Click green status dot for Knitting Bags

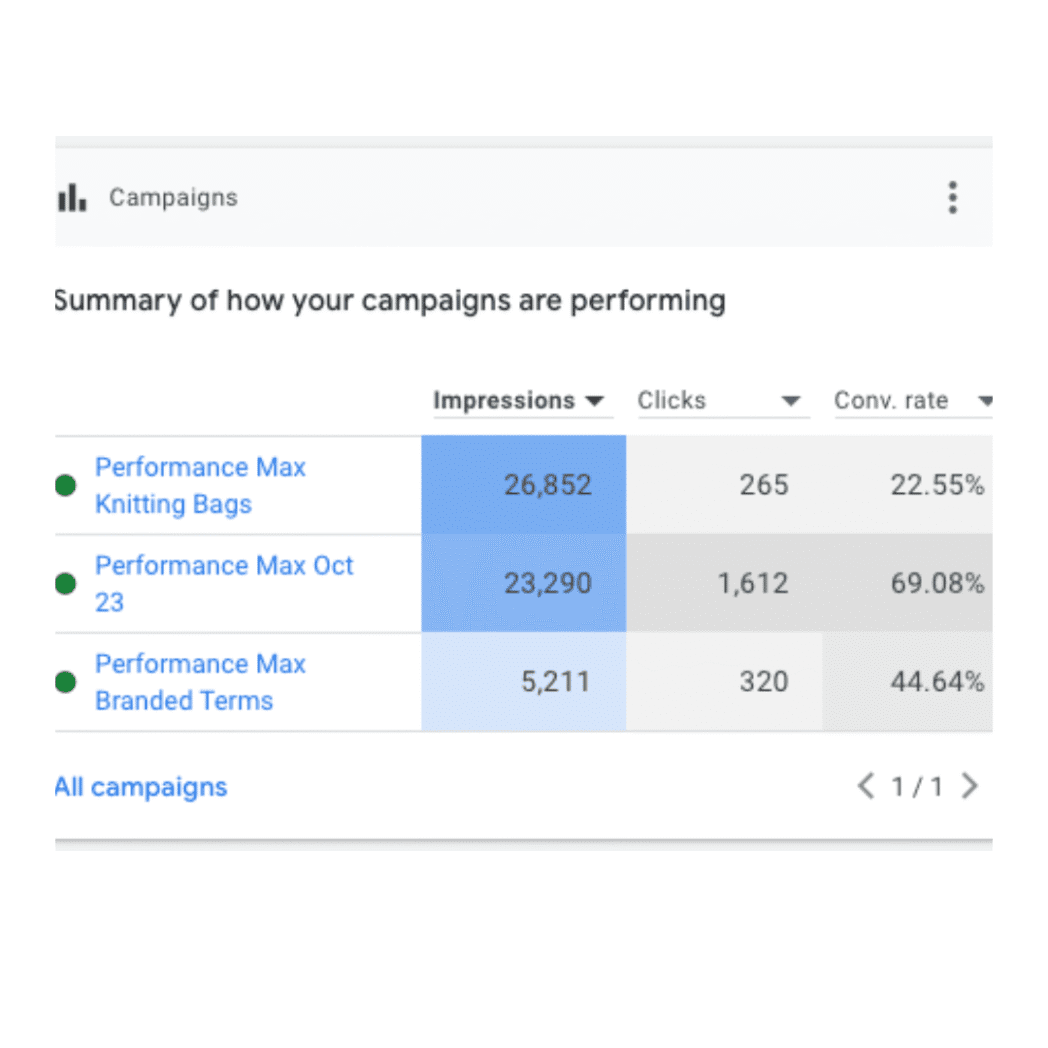66,486
